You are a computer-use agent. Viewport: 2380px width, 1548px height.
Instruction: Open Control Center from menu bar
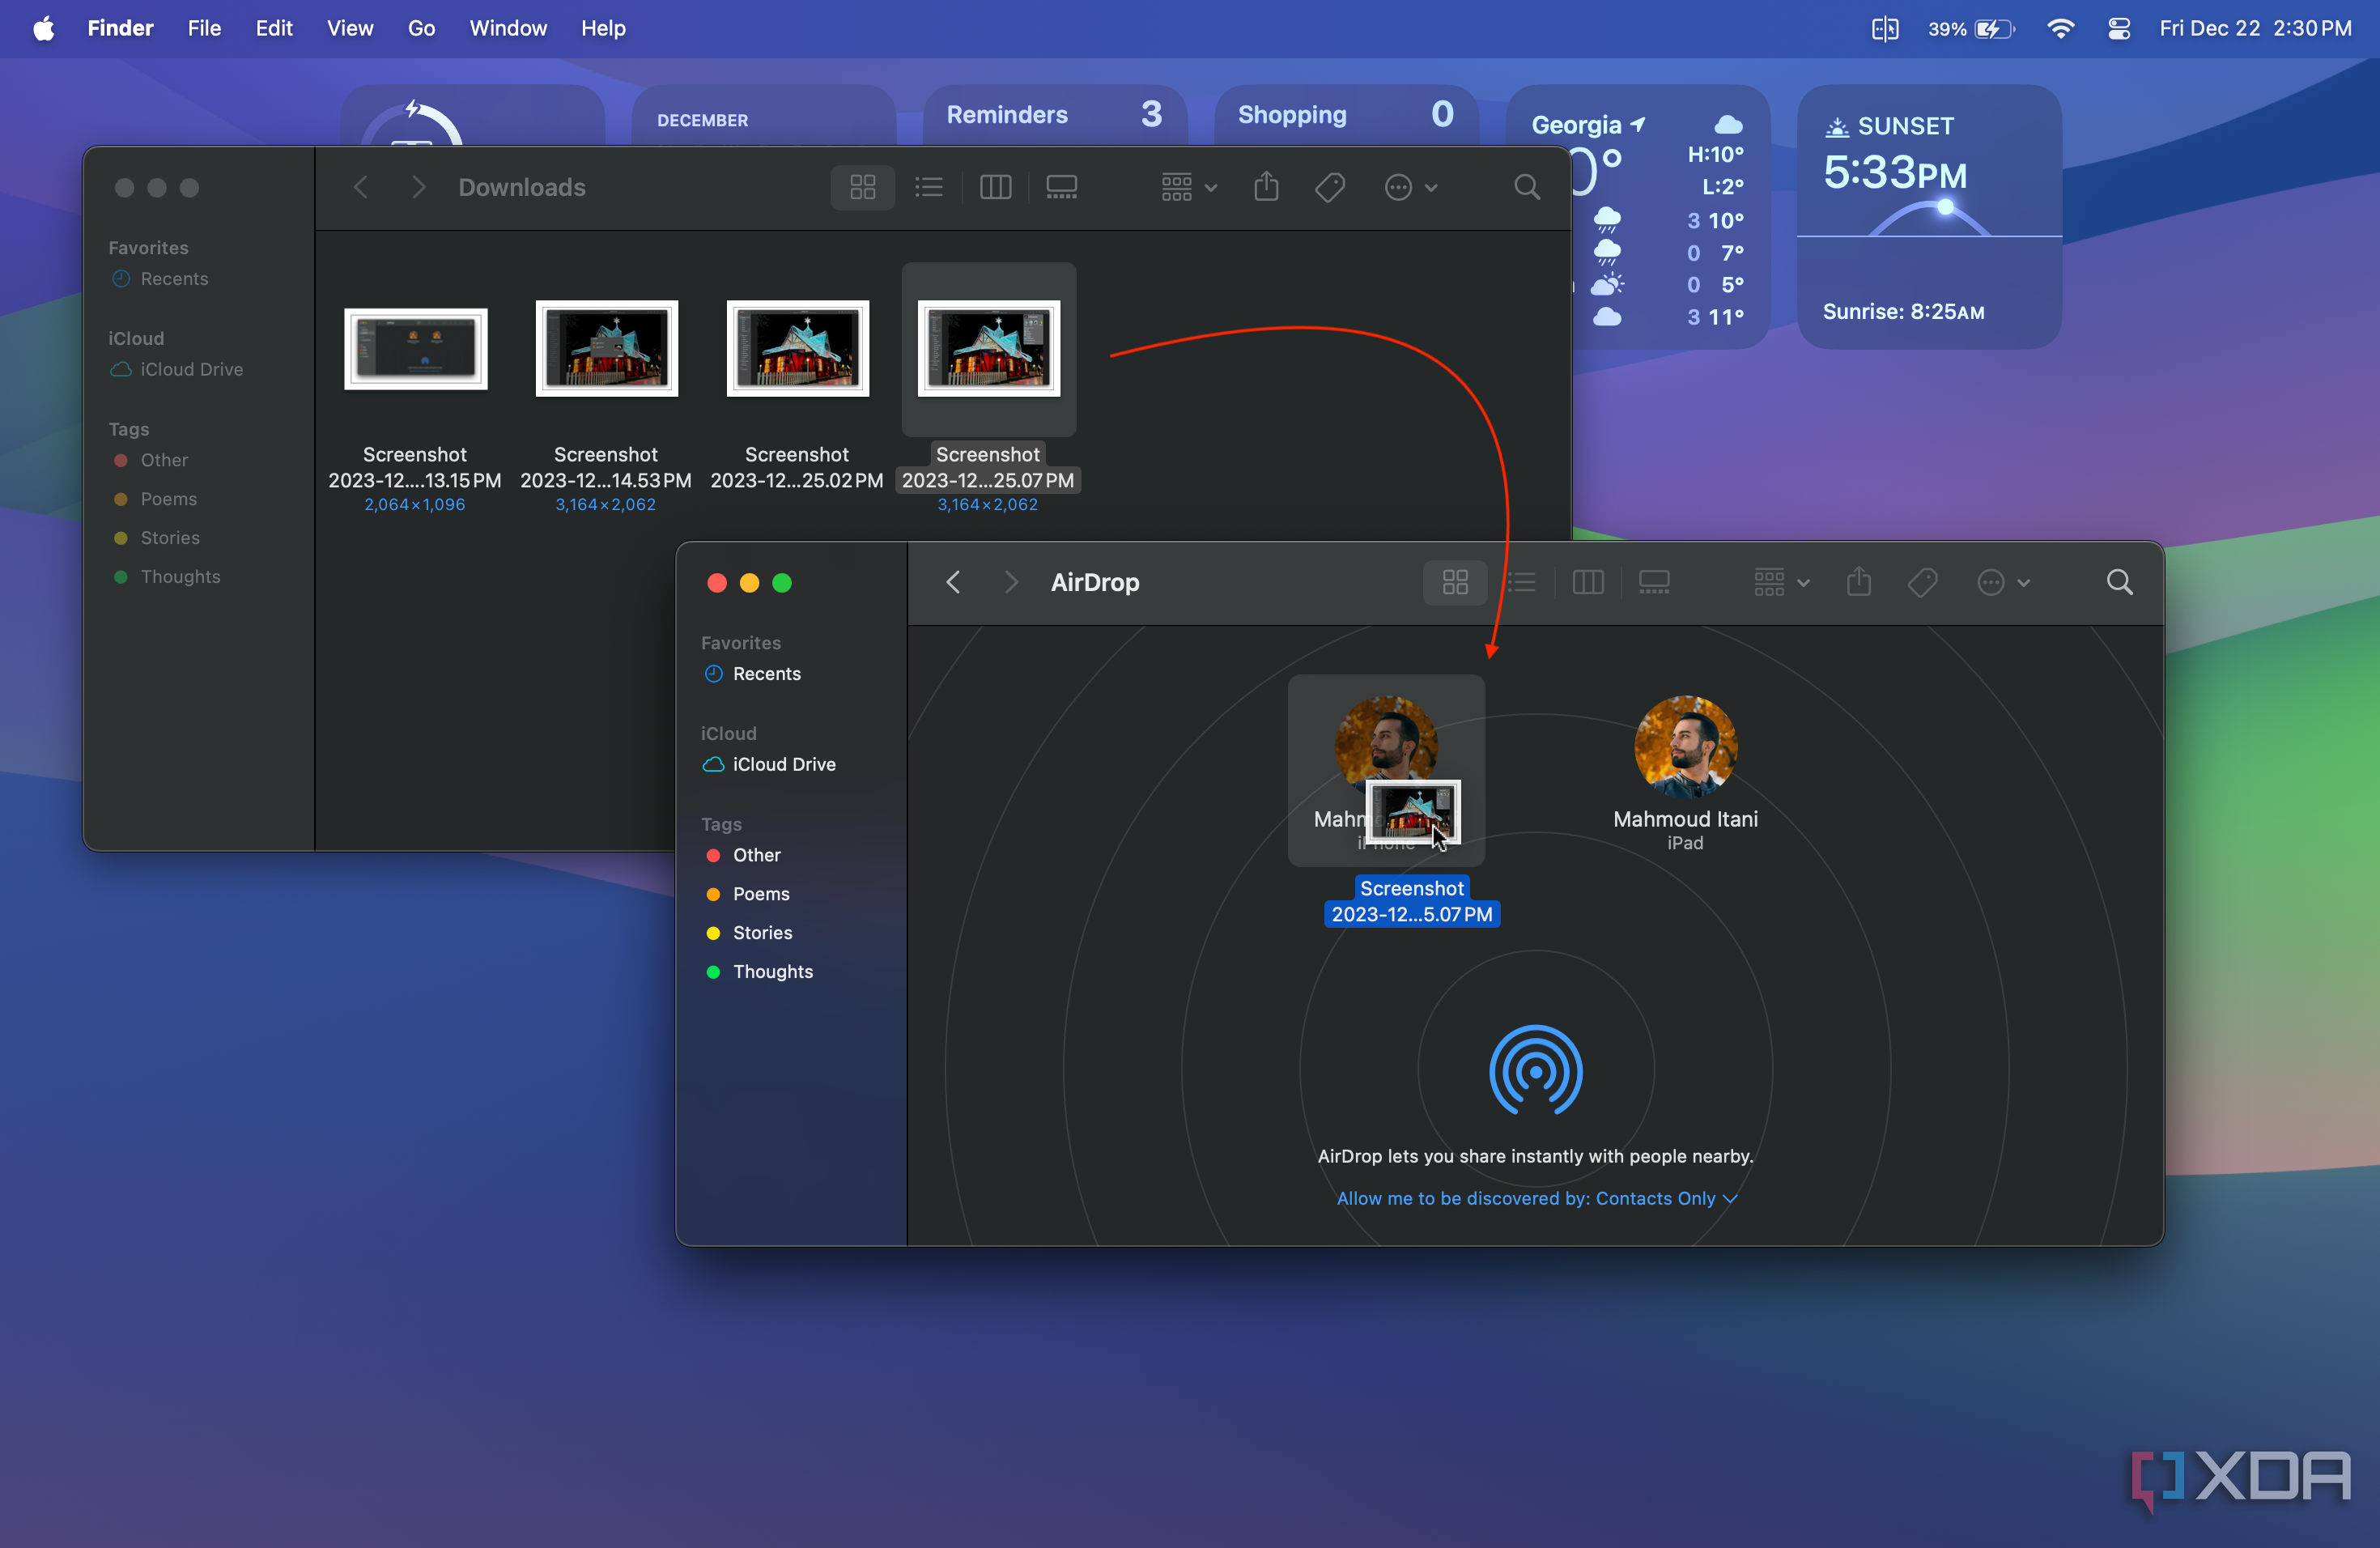pos(2118,28)
